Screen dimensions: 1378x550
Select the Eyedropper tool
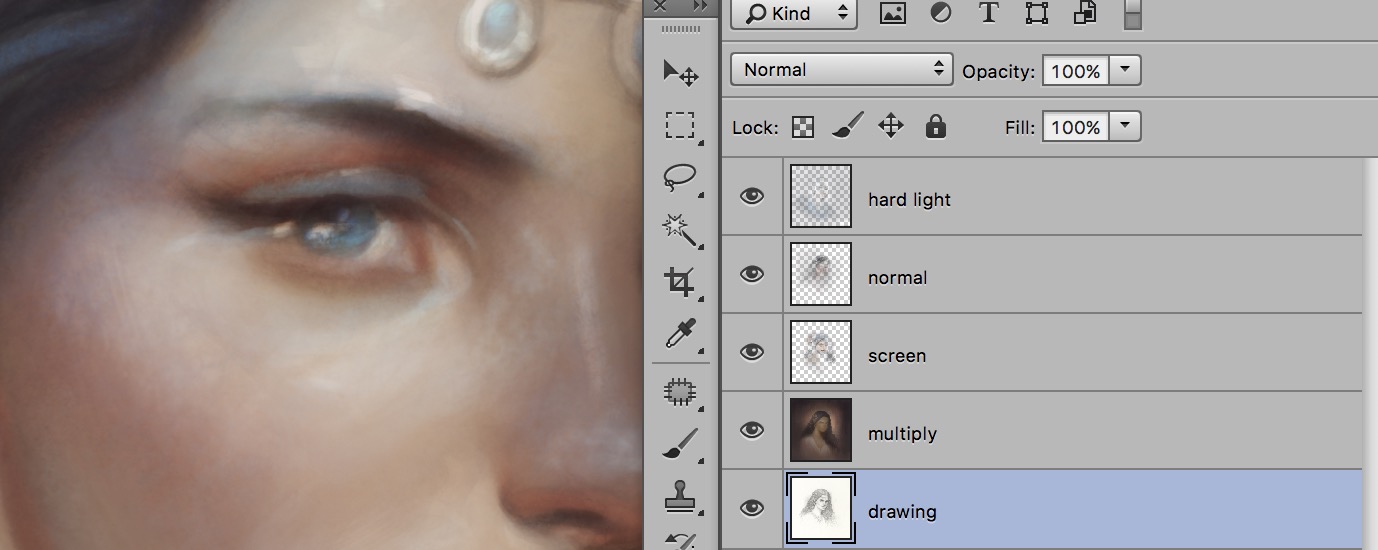coord(681,335)
